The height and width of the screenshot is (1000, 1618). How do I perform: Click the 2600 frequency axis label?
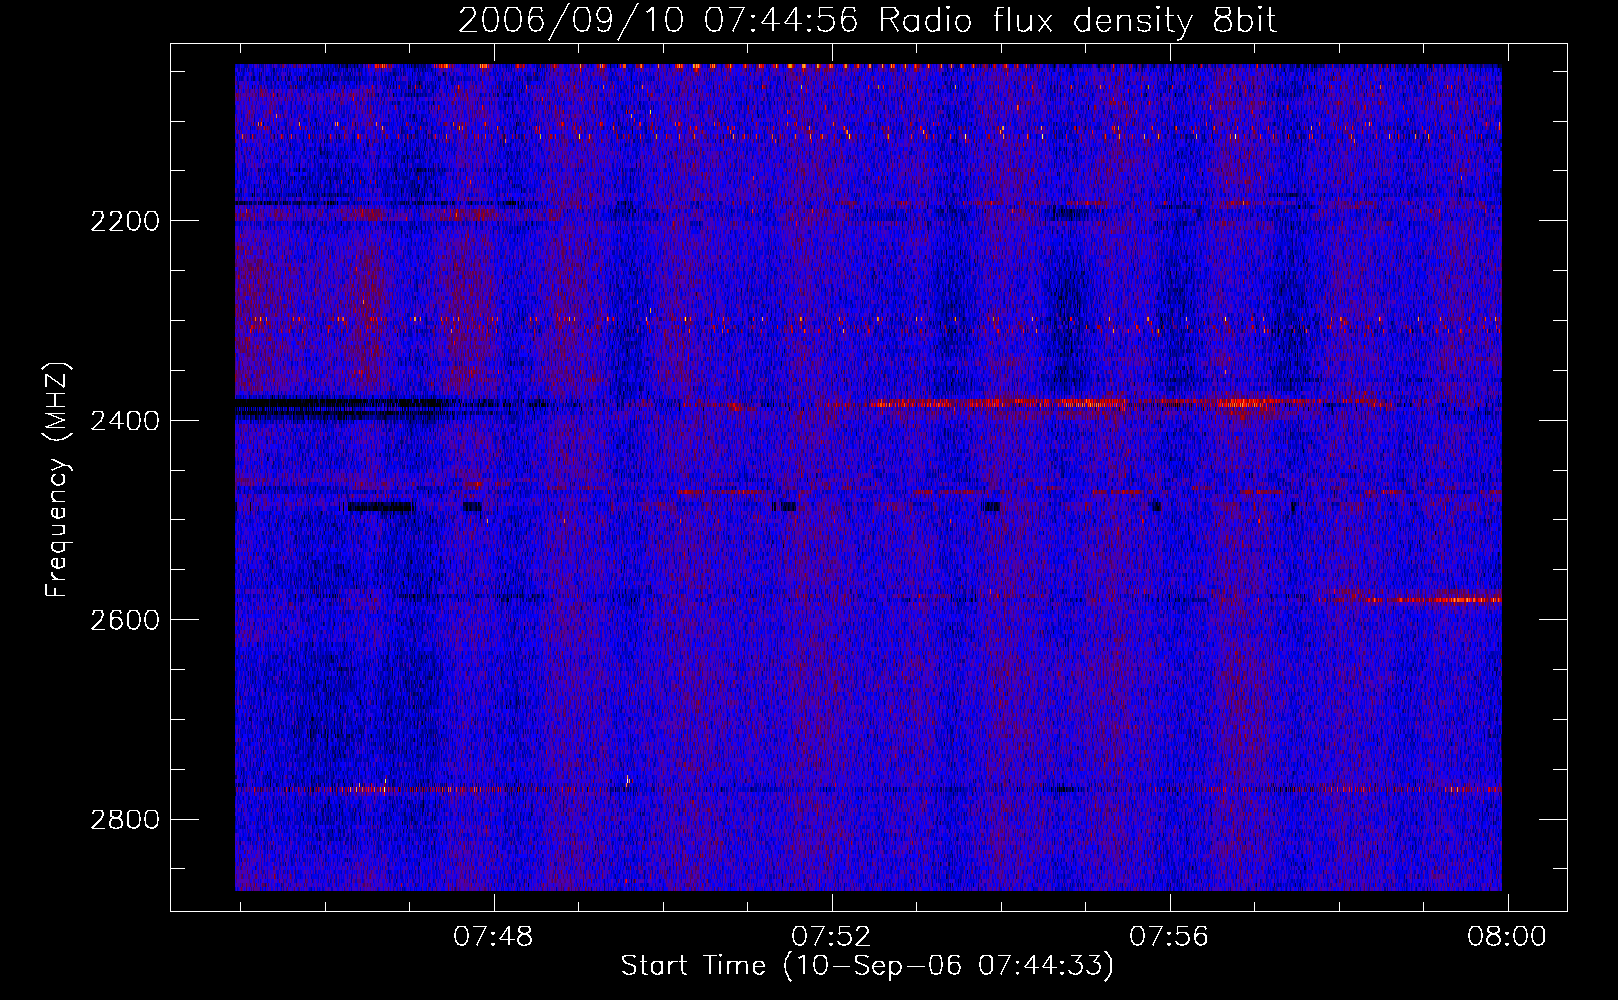click(125, 620)
